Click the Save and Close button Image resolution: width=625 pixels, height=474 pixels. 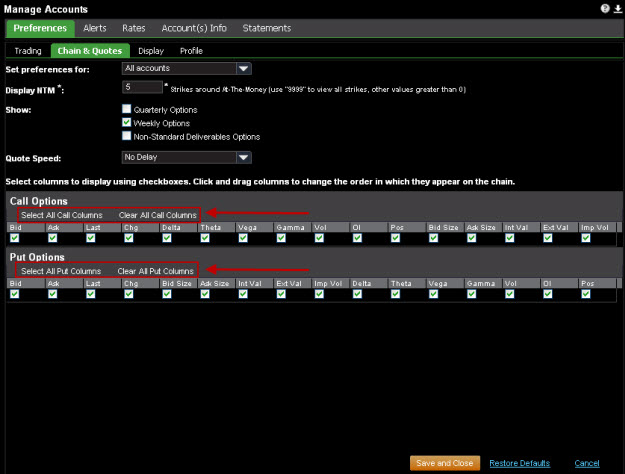[x=445, y=463]
